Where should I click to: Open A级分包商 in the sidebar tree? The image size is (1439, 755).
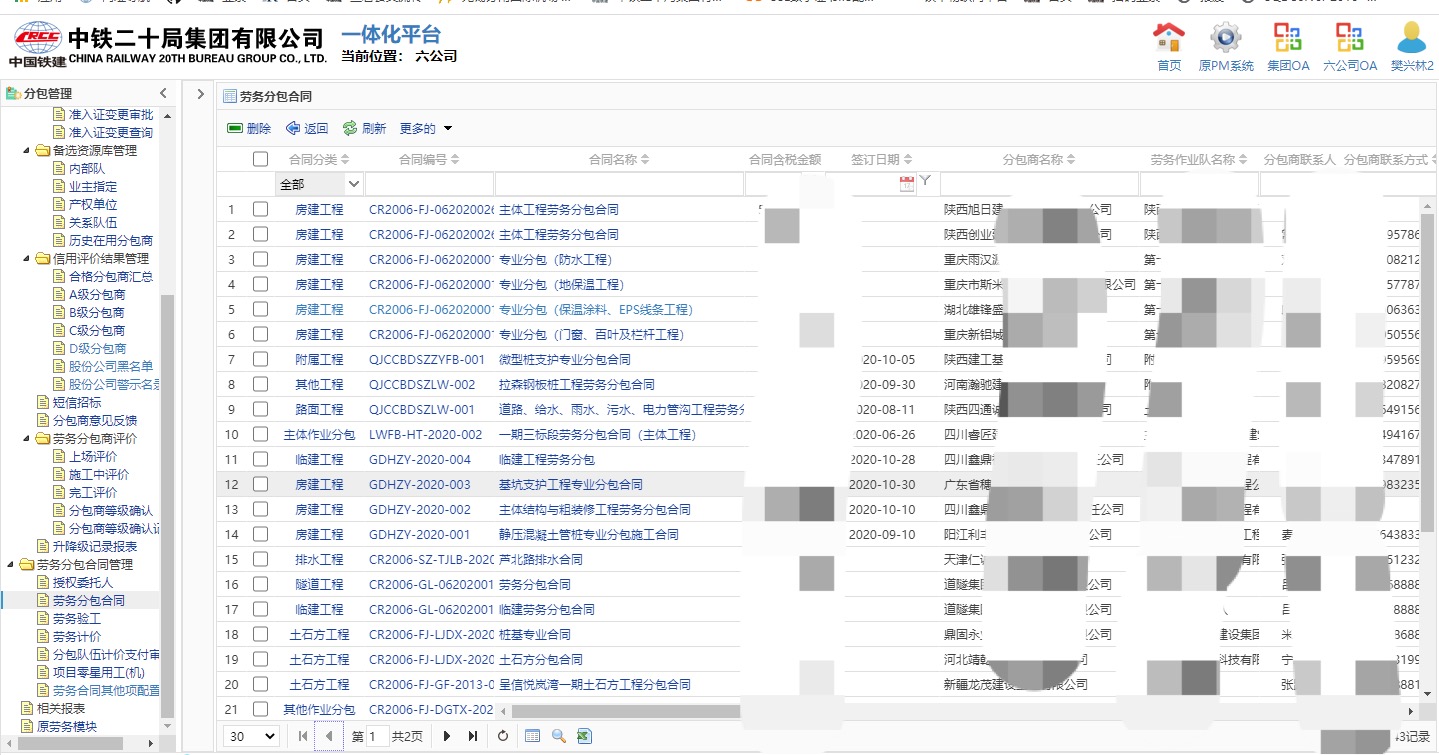(96, 294)
